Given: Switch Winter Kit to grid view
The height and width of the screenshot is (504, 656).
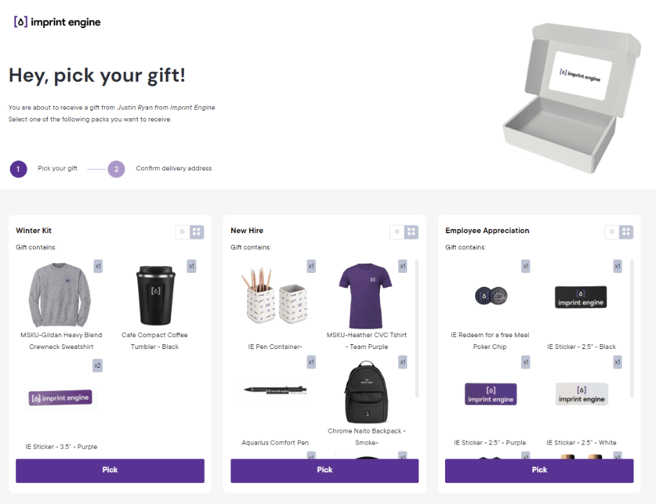Looking at the screenshot, I should (x=197, y=232).
